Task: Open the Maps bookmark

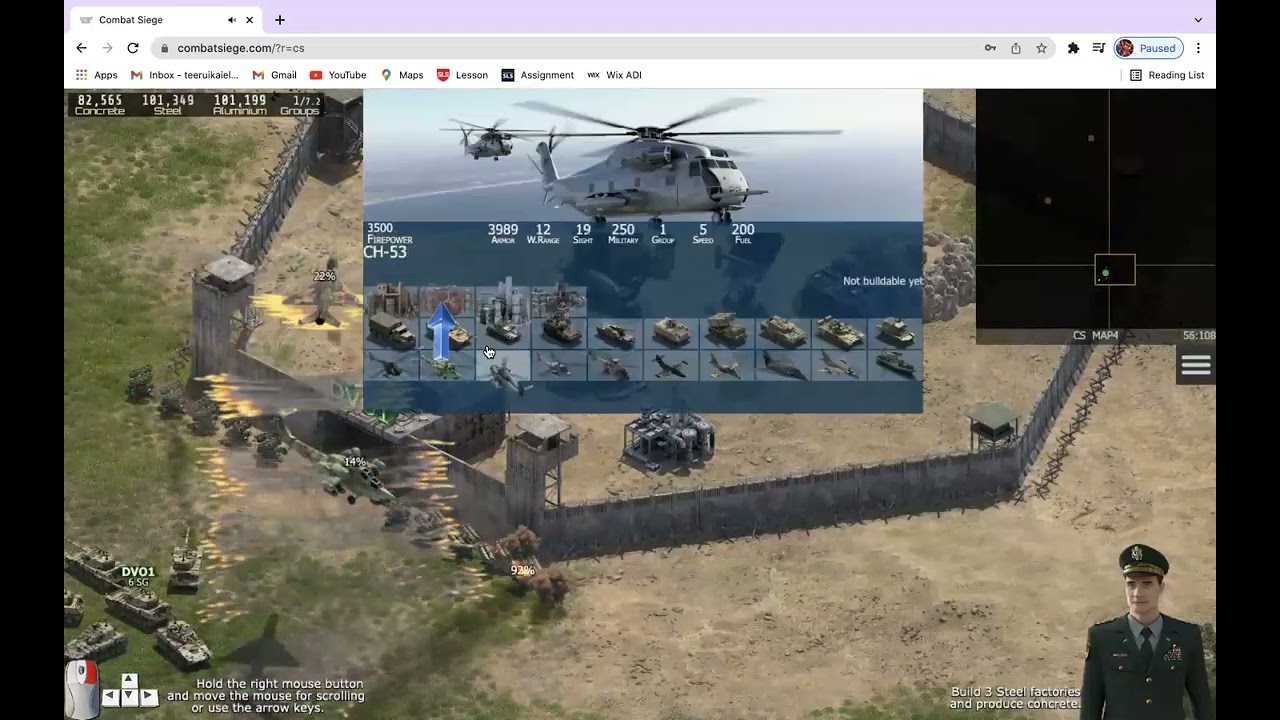Action: (401, 75)
